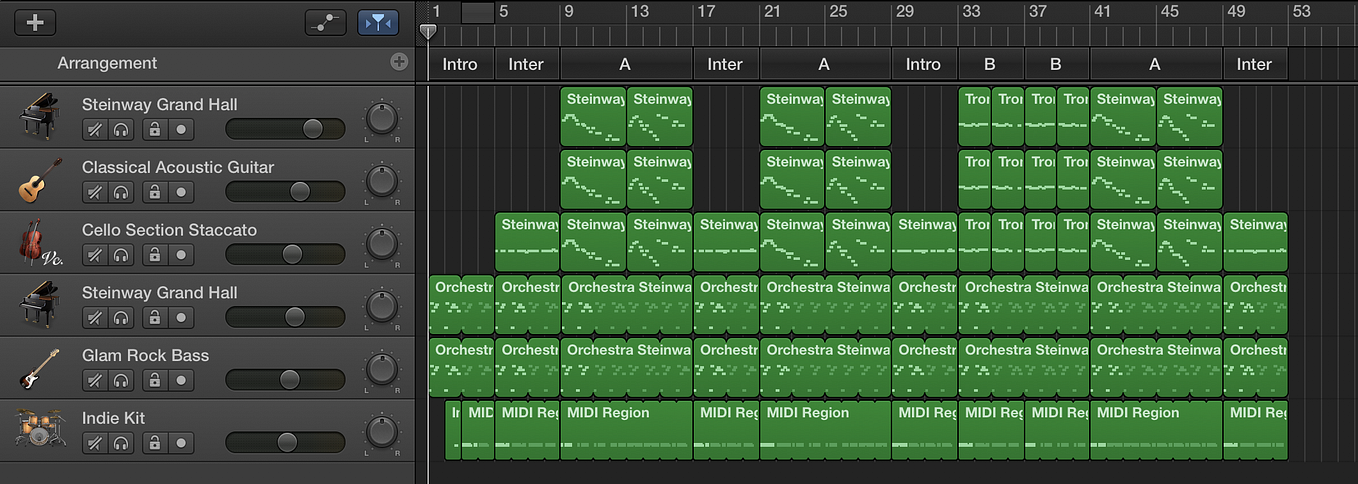Select the first Intro arrangement marker
1358x484 pixels.
[460, 64]
